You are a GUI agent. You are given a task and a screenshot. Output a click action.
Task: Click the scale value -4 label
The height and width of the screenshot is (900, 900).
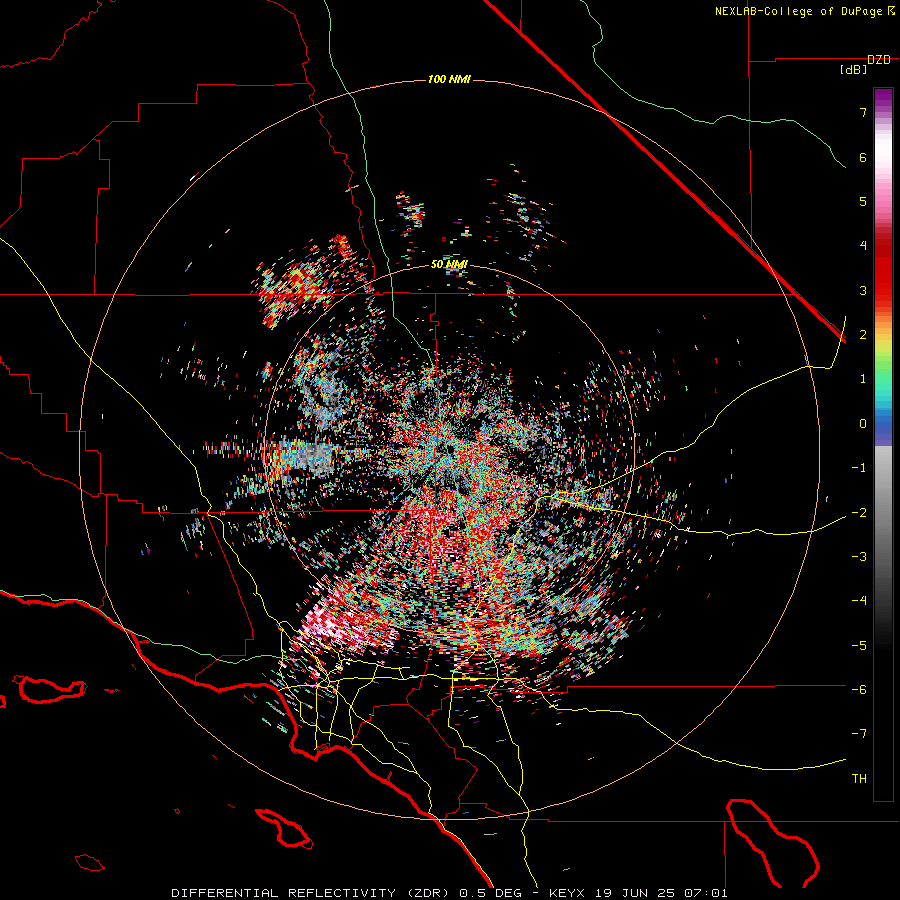point(859,601)
